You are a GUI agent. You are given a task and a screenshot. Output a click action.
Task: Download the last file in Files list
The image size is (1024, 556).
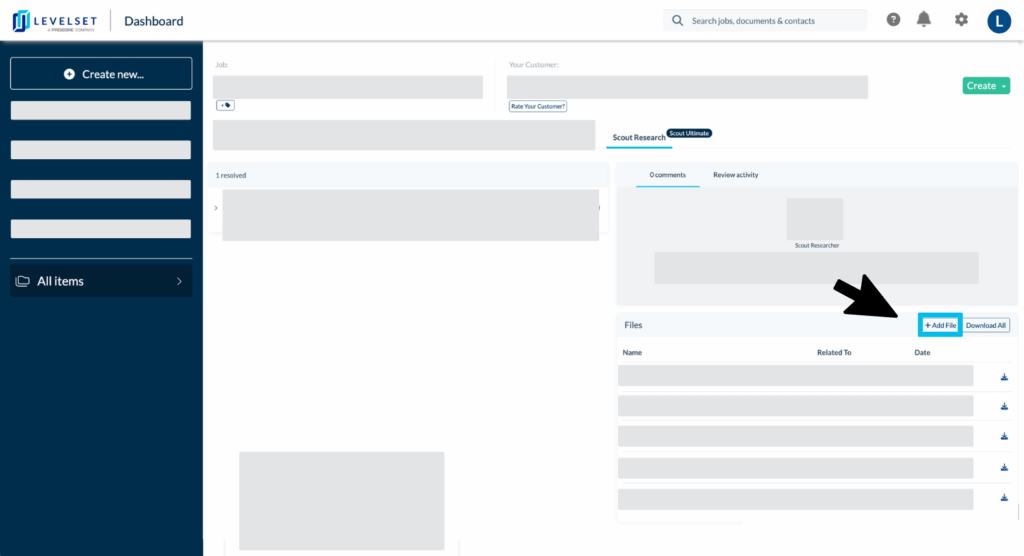[1004, 497]
